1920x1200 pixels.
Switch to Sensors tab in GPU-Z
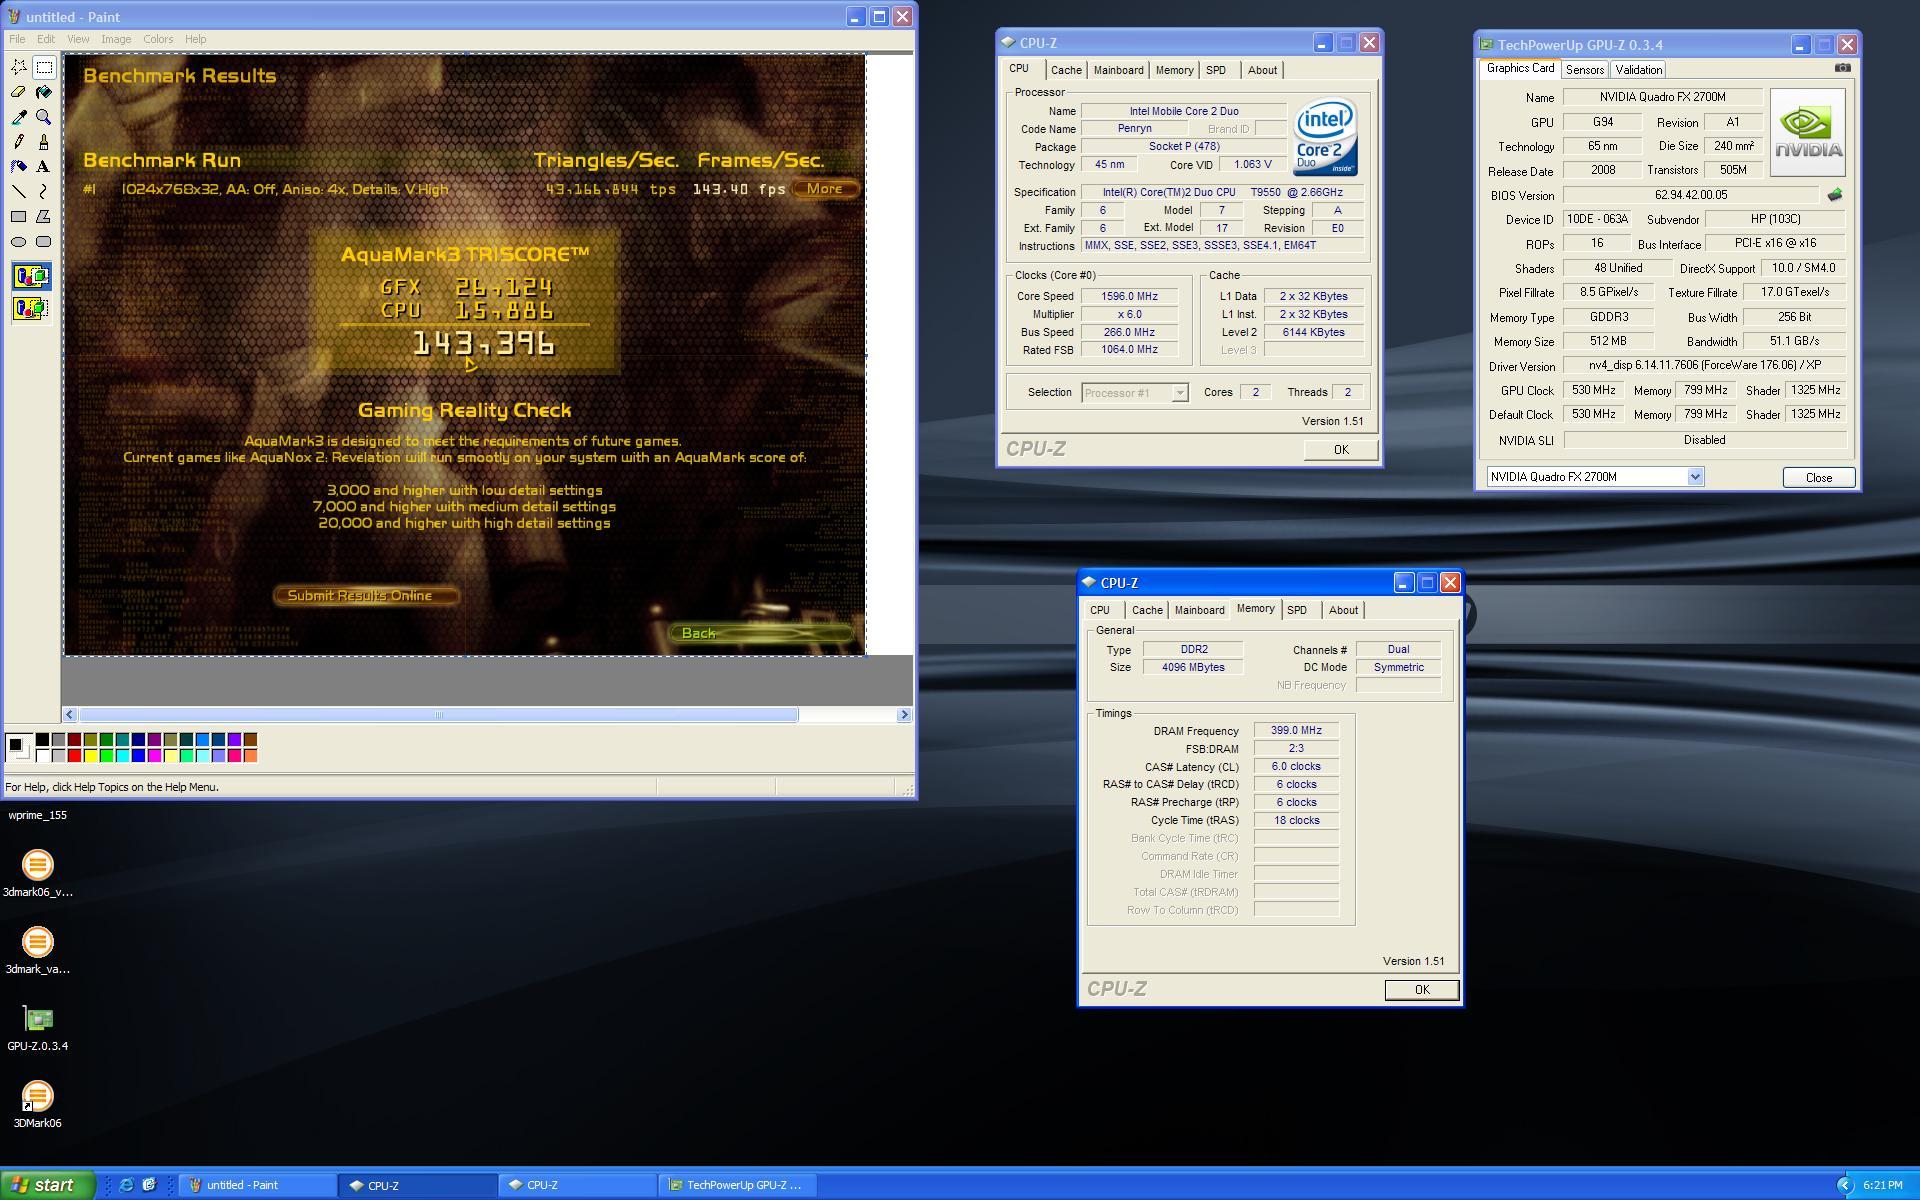1585,70
